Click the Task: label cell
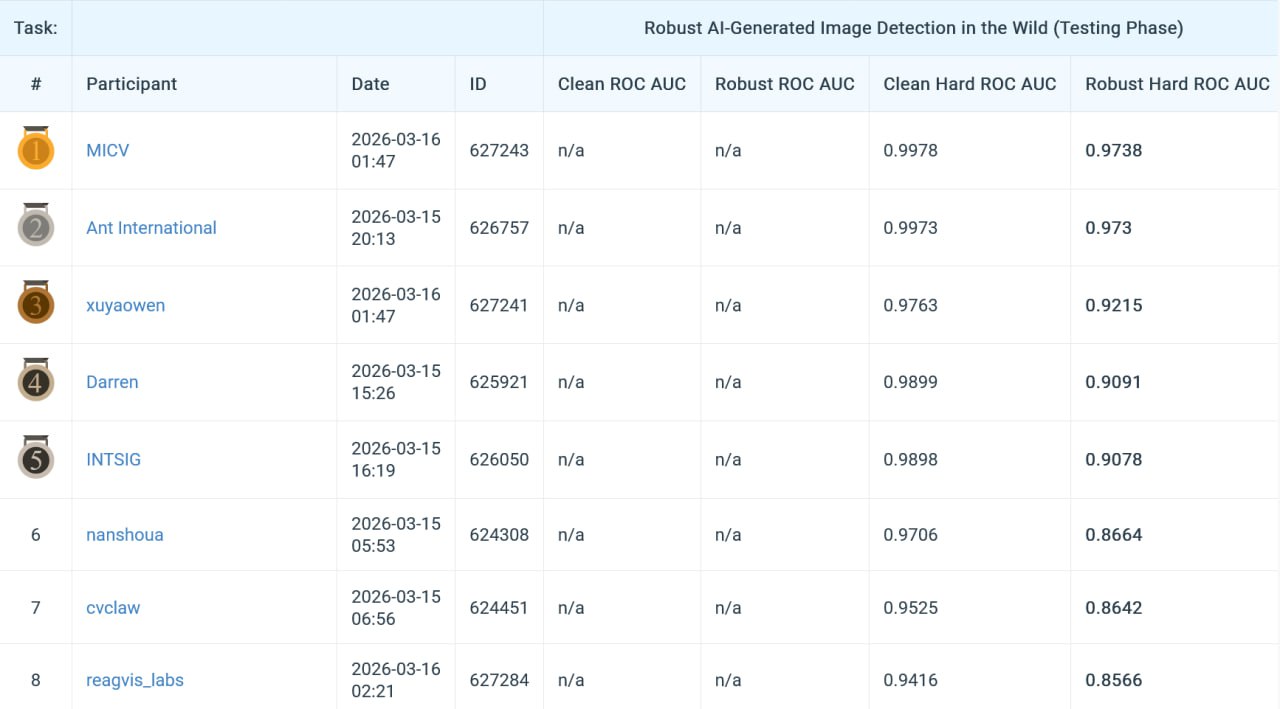The width and height of the screenshot is (1280, 709). [x=36, y=28]
